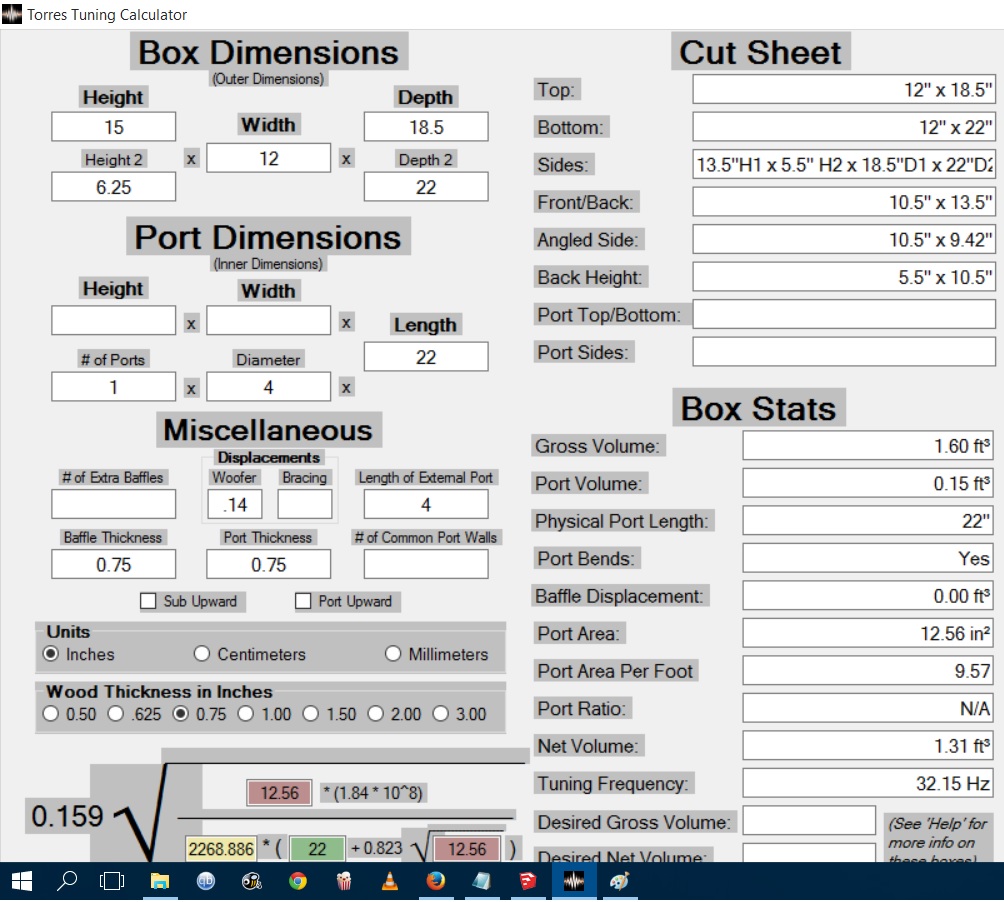The image size is (1004, 902).
Task: Open Firefox from the taskbar
Action: point(435,881)
